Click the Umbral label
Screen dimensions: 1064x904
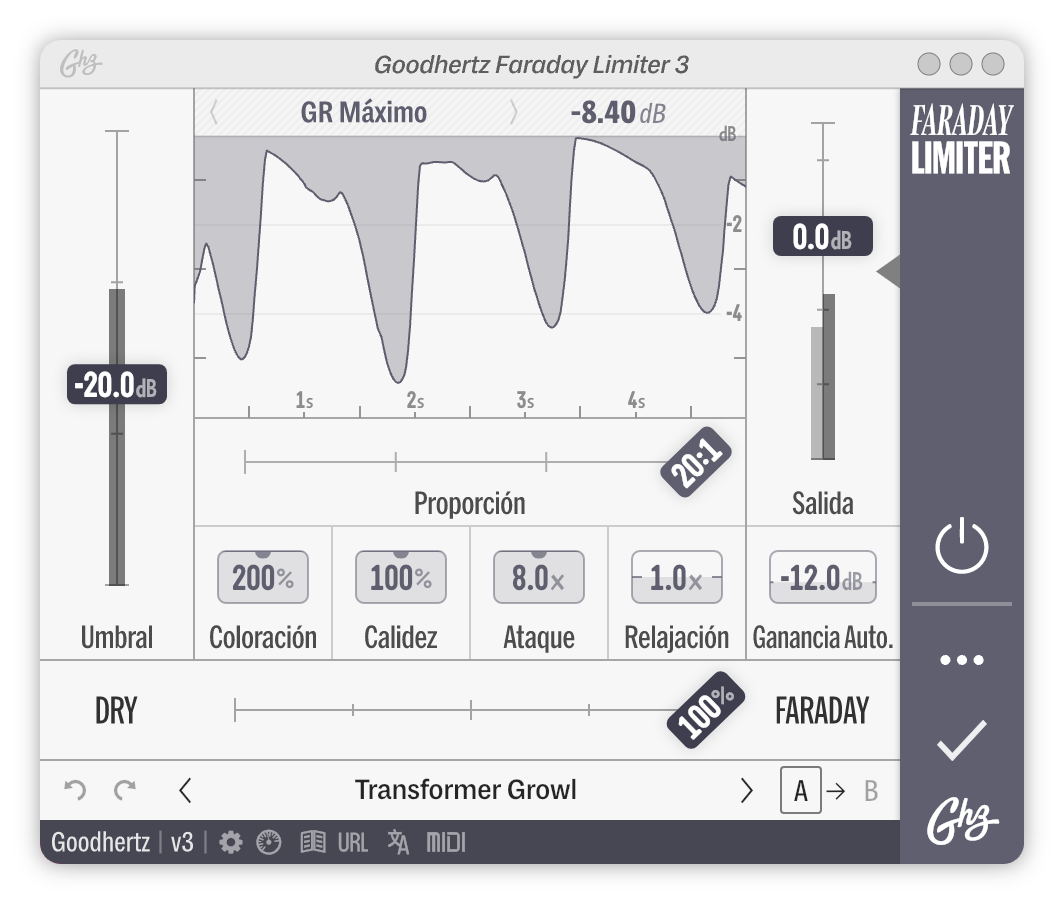[x=117, y=637]
